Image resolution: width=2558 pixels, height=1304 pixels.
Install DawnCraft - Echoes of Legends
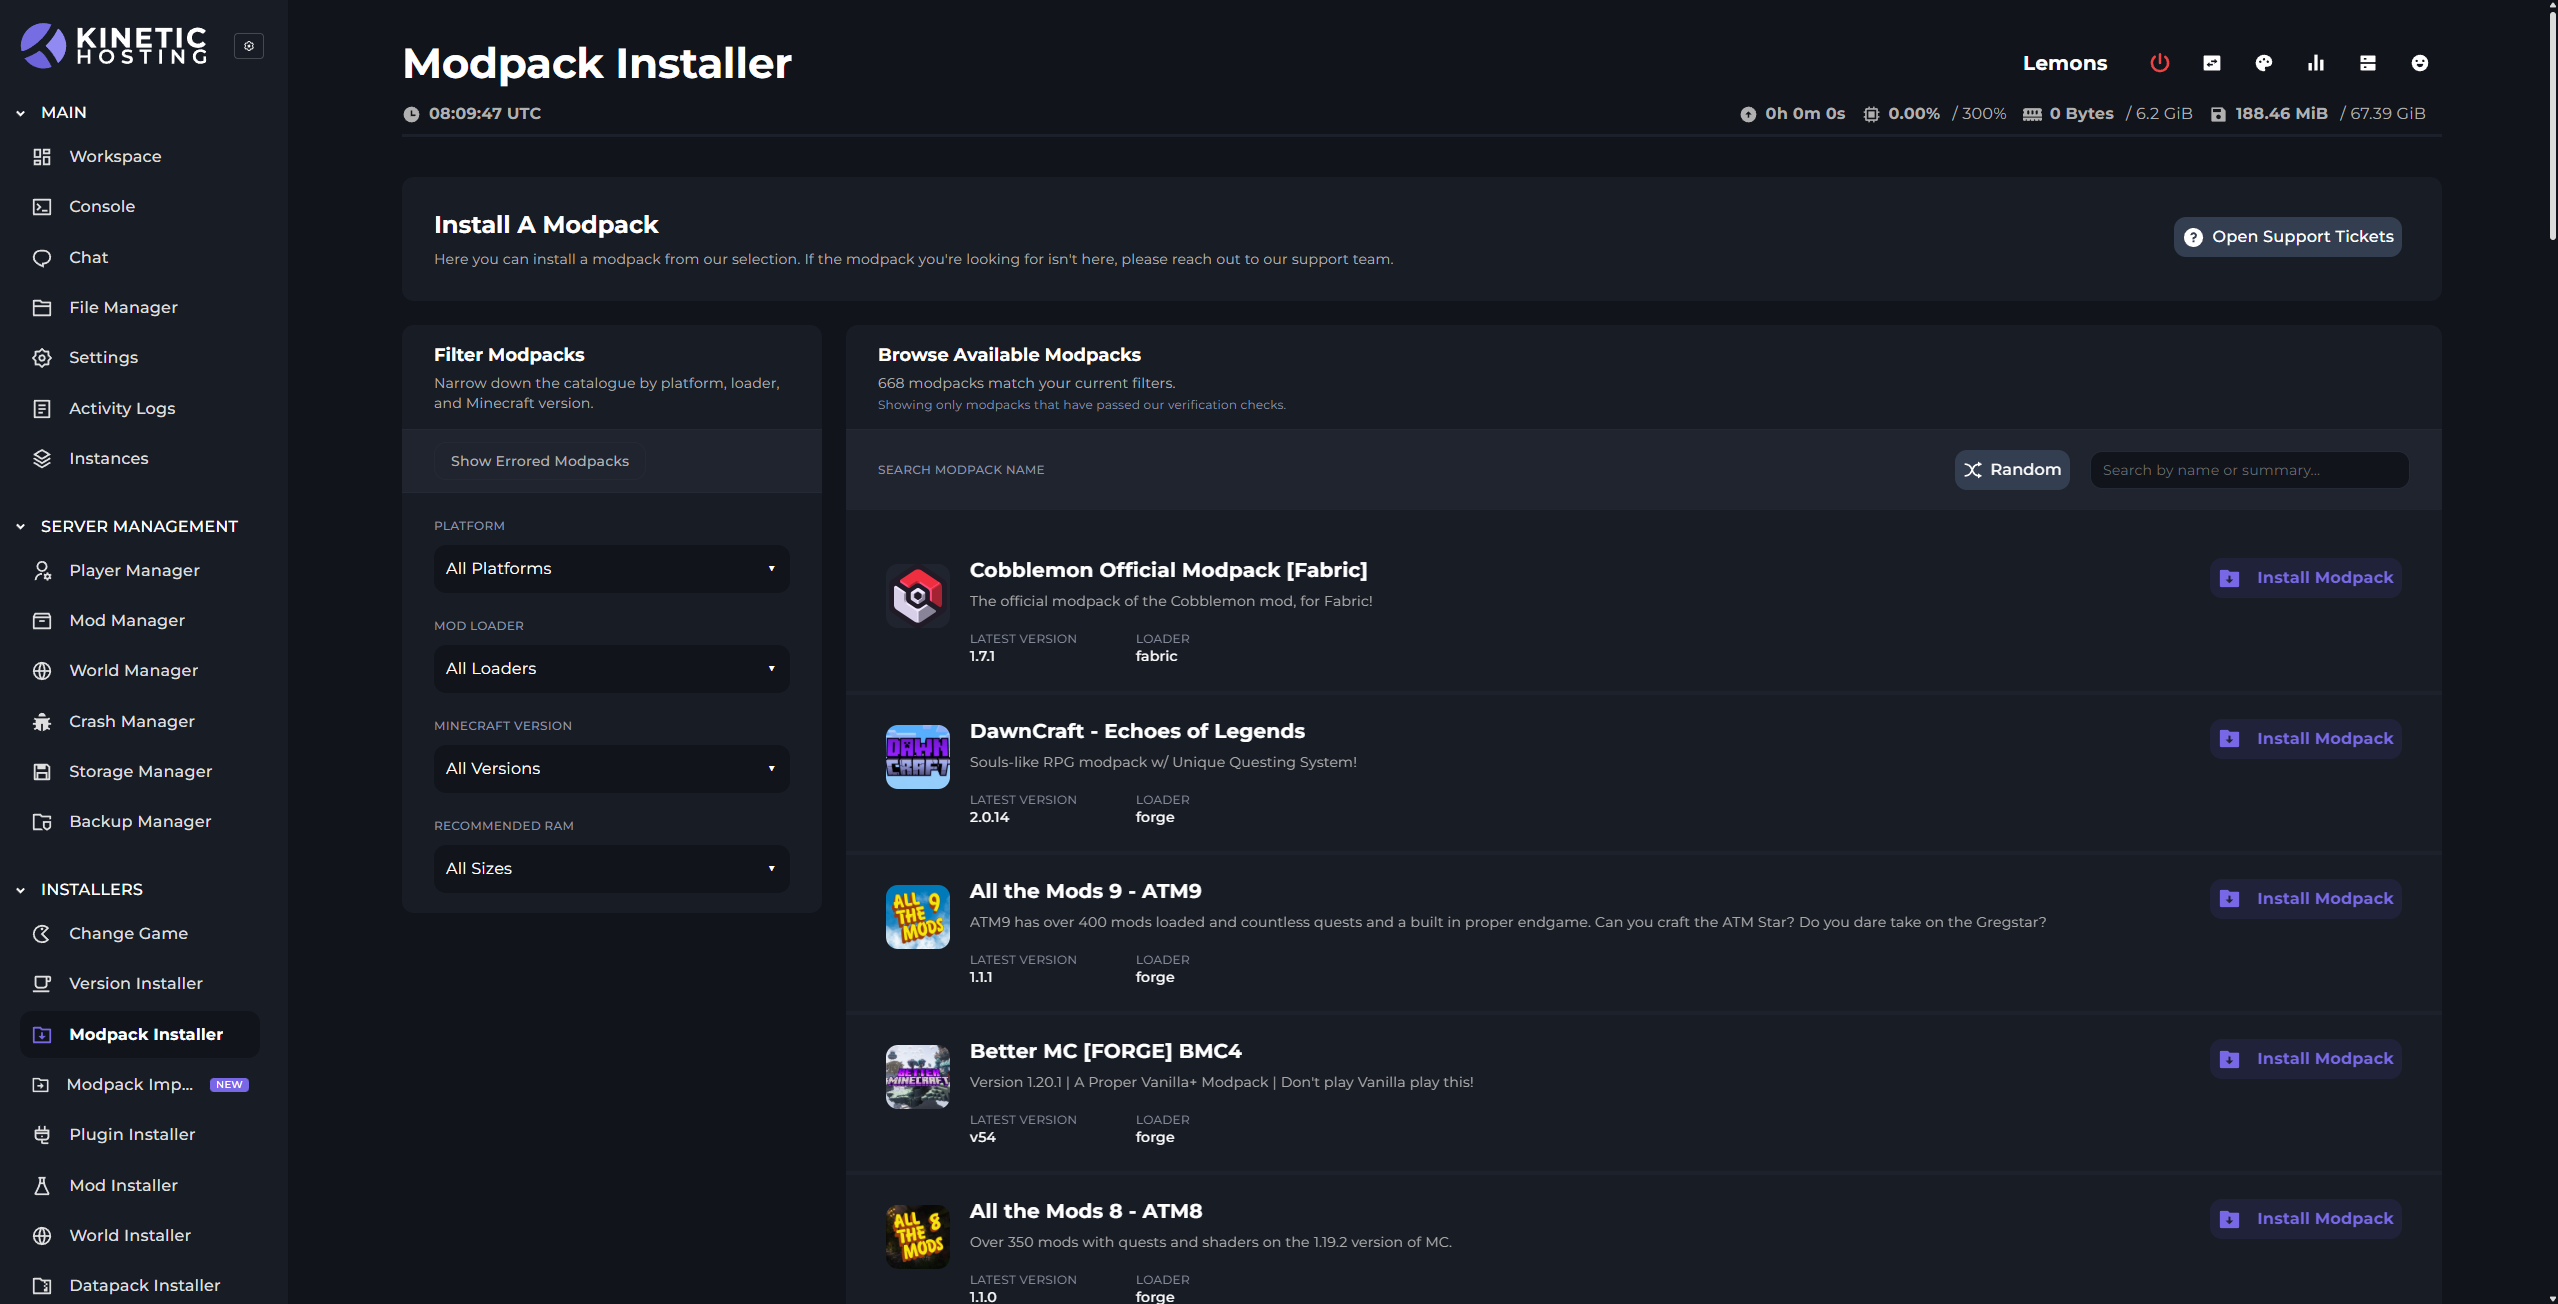(x=2306, y=739)
